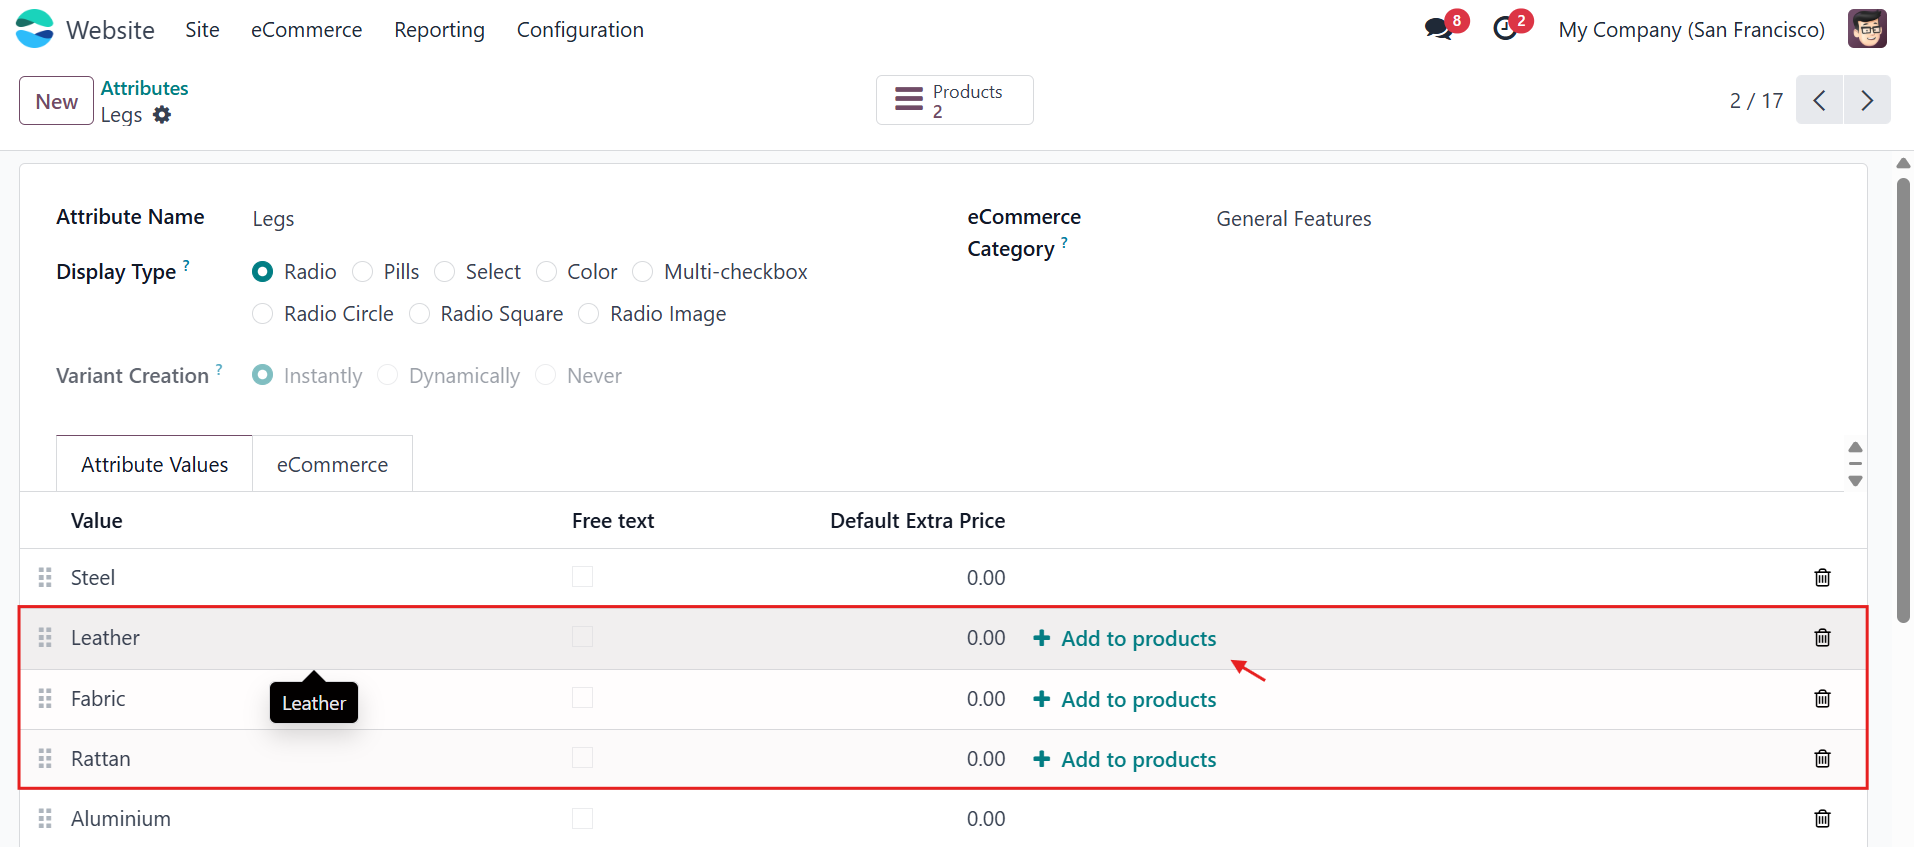This screenshot has height=847, width=1914.
Task: Open the user avatar menu
Action: pos(1867,29)
